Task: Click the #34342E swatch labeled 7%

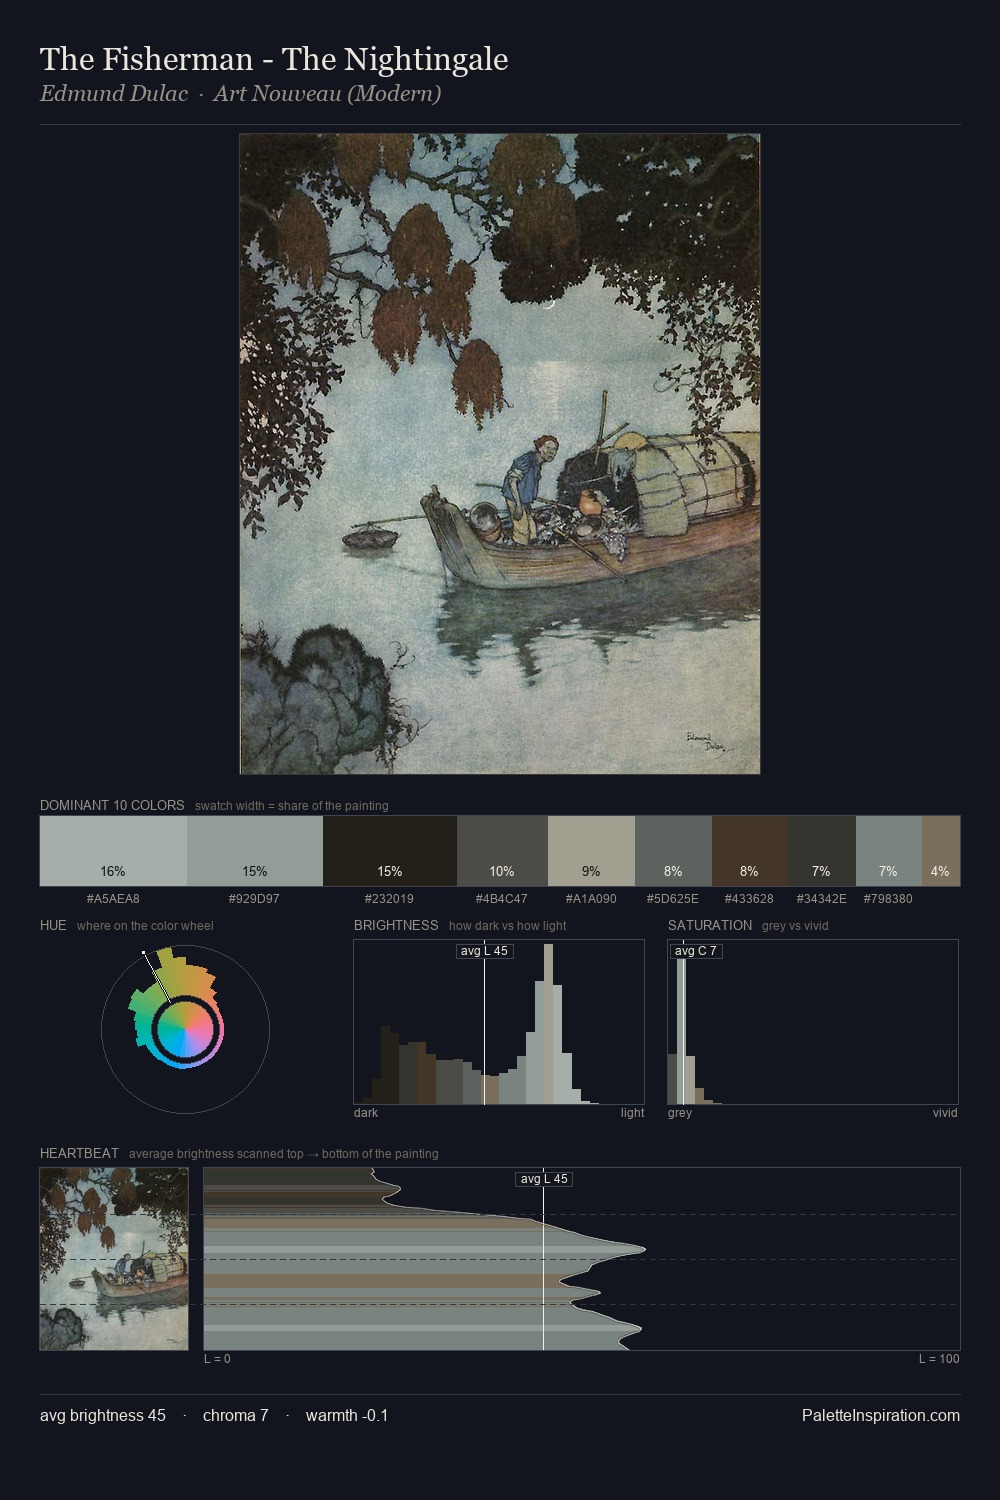Action: tap(822, 851)
